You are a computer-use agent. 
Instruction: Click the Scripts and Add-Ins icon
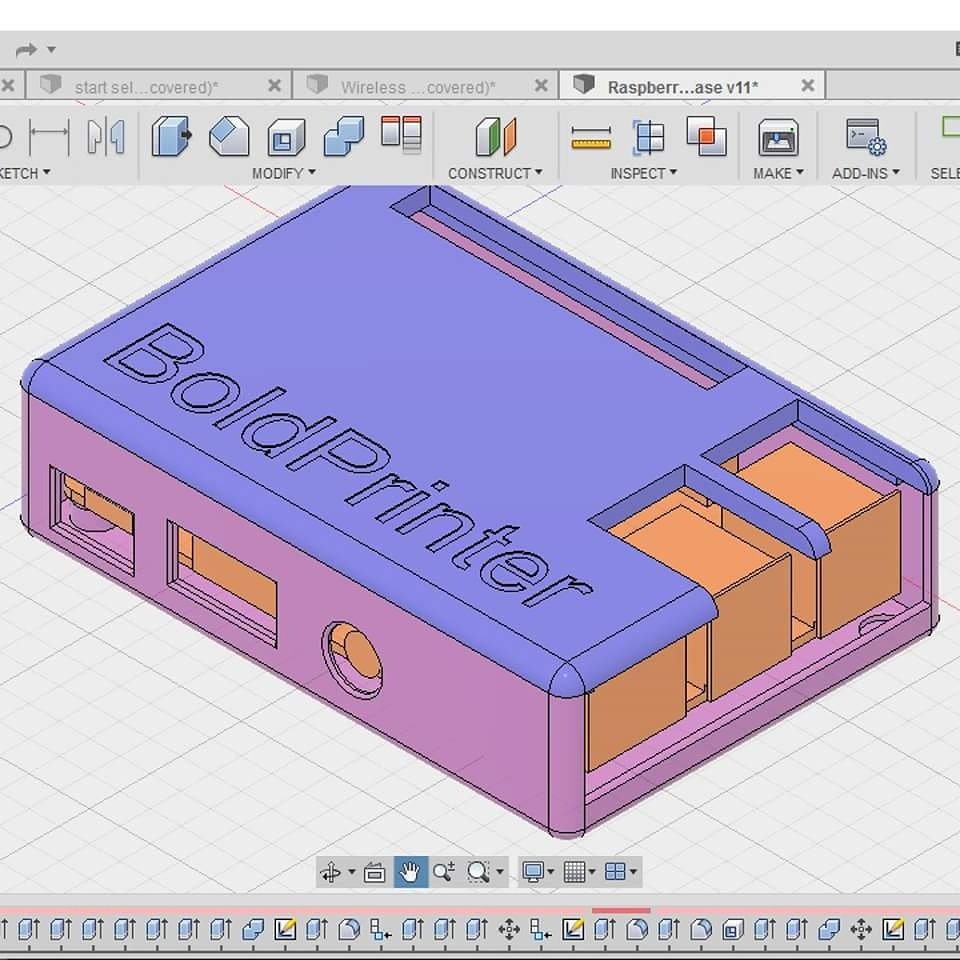pyautogui.click(x=866, y=137)
